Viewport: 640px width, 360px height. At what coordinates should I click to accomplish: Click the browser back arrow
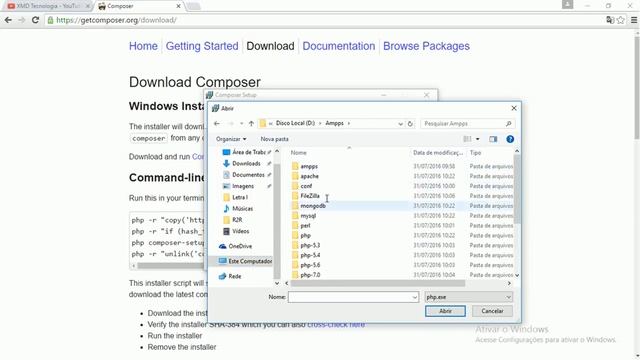(x=8, y=20)
